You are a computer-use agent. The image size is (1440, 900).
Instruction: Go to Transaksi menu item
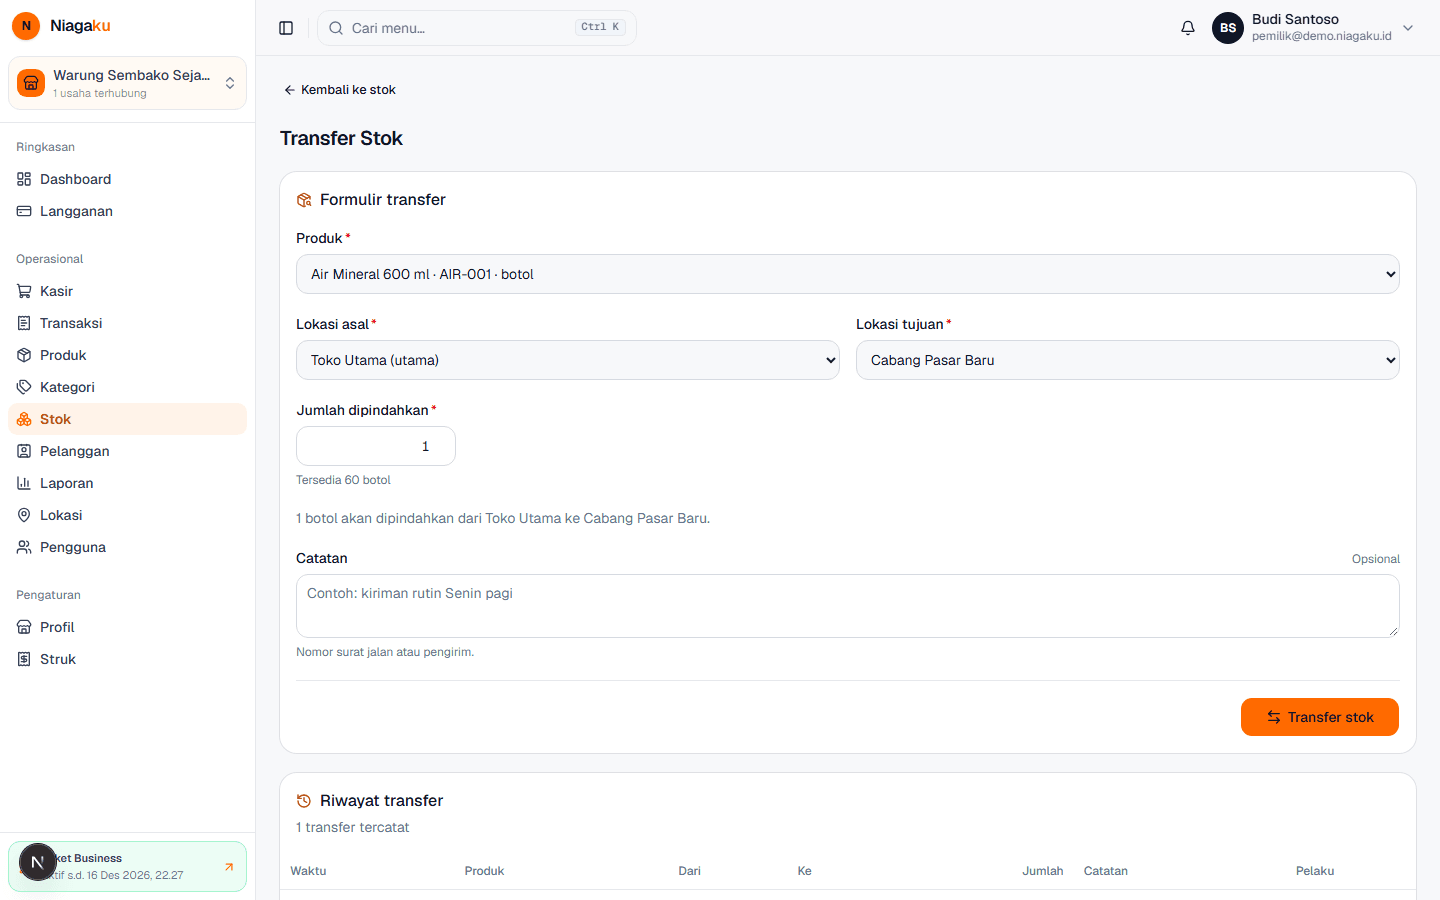(x=127, y=323)
